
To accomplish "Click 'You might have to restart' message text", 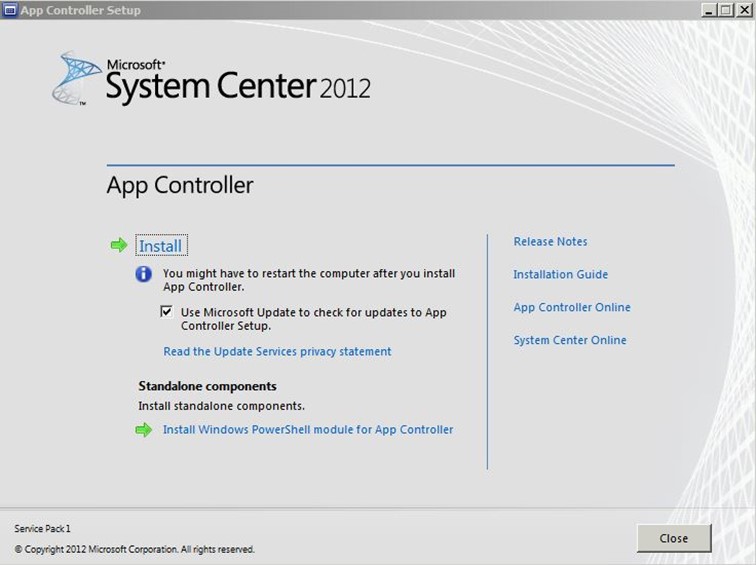I will 309,280.
